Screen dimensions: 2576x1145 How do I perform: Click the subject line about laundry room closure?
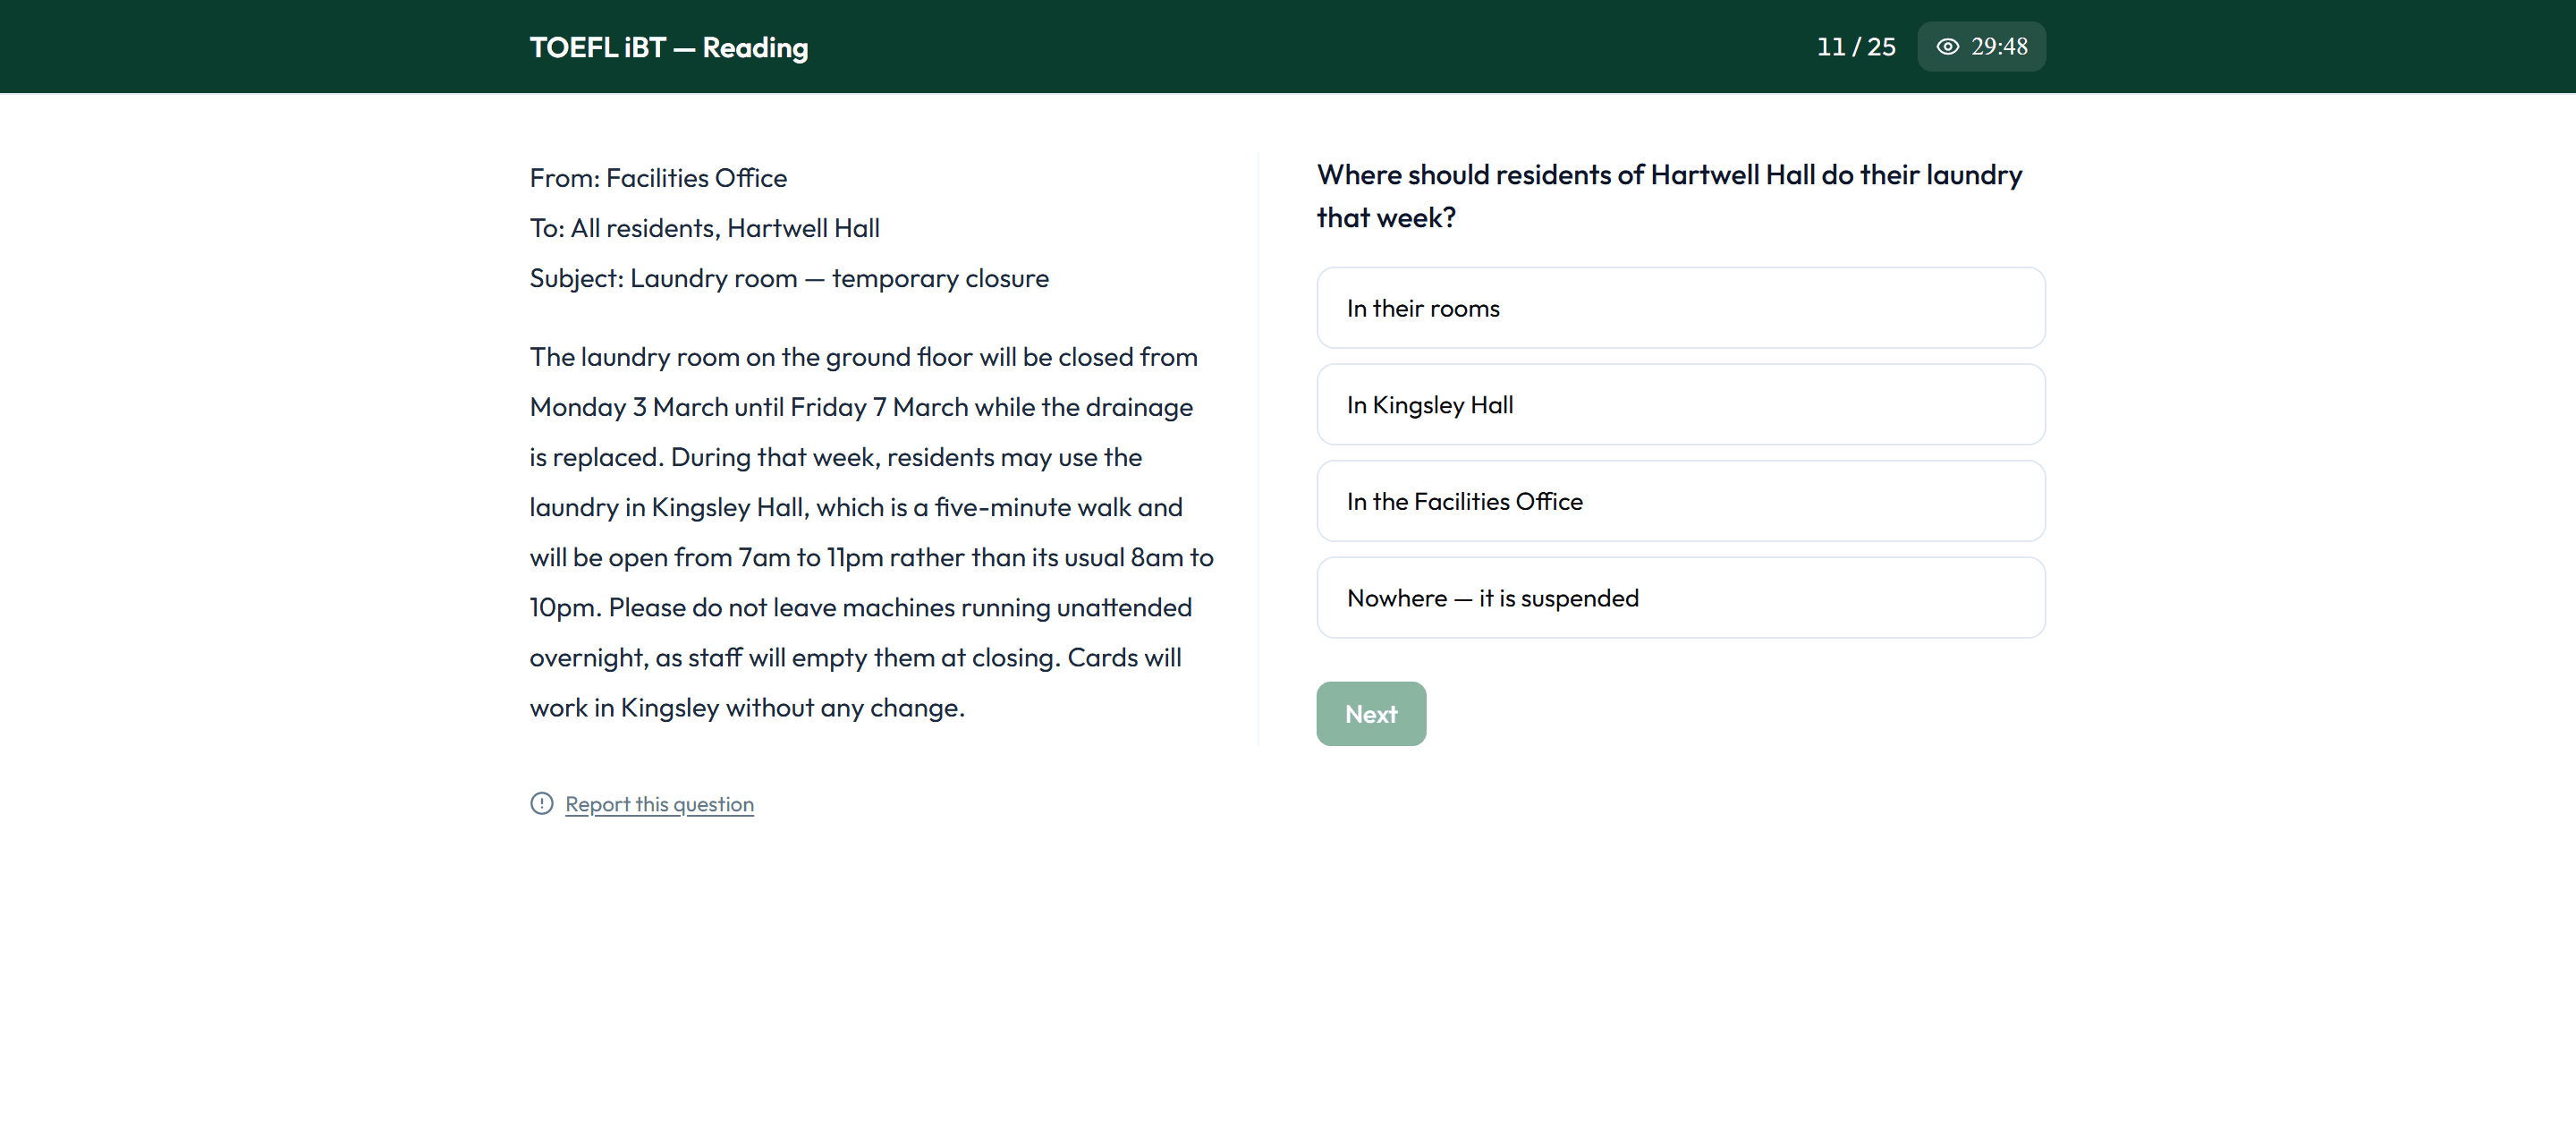click(x=789, y=278)
